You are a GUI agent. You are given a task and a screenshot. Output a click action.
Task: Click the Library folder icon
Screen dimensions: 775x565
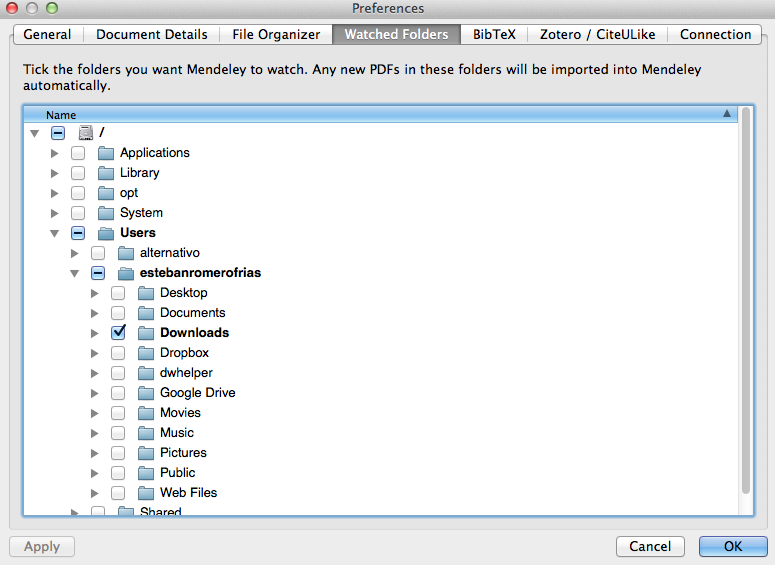(106, 173)
